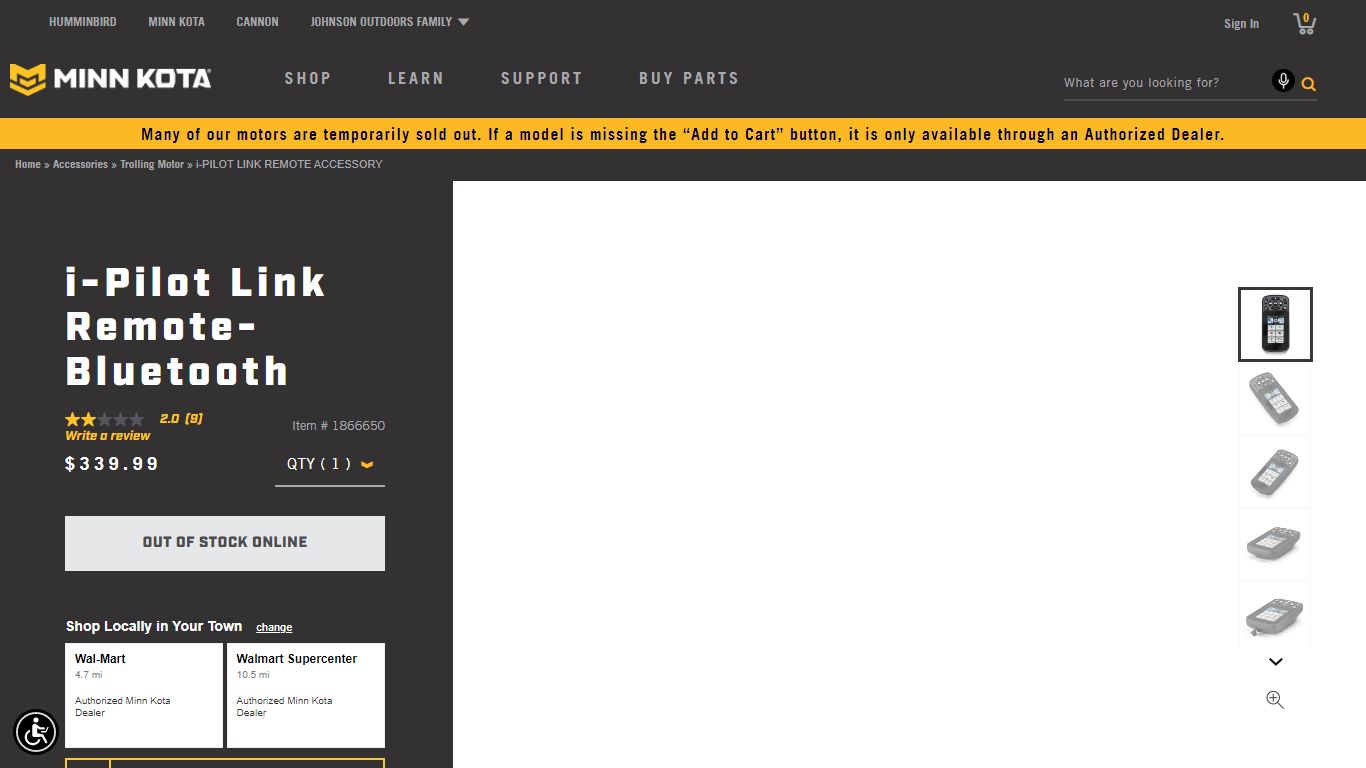Select the Minn Kota top-bar link

coord(176,21)
